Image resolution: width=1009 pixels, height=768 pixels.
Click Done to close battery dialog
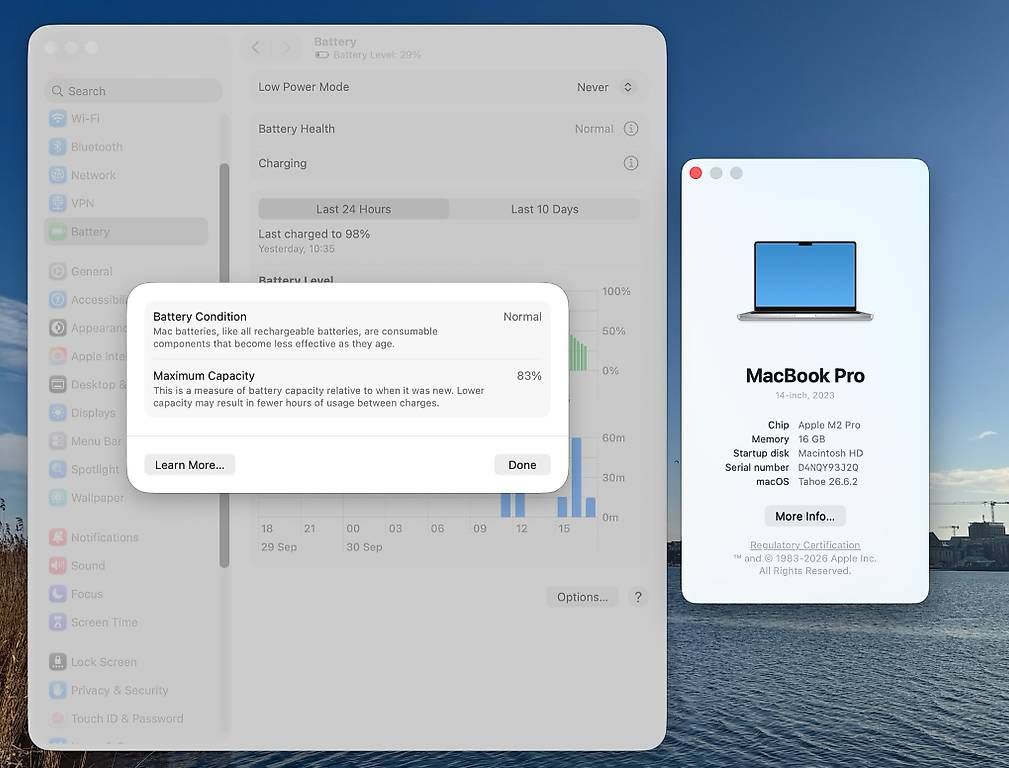522,465
